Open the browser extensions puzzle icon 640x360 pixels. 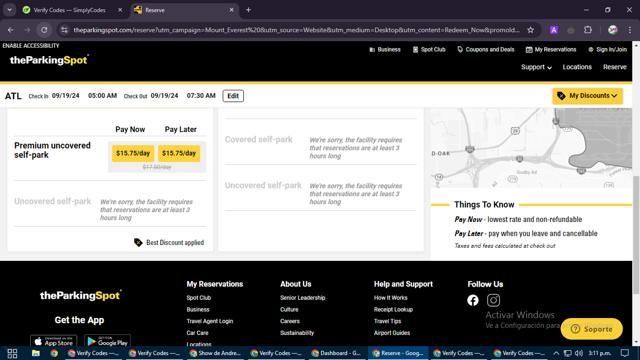[588, 30]
